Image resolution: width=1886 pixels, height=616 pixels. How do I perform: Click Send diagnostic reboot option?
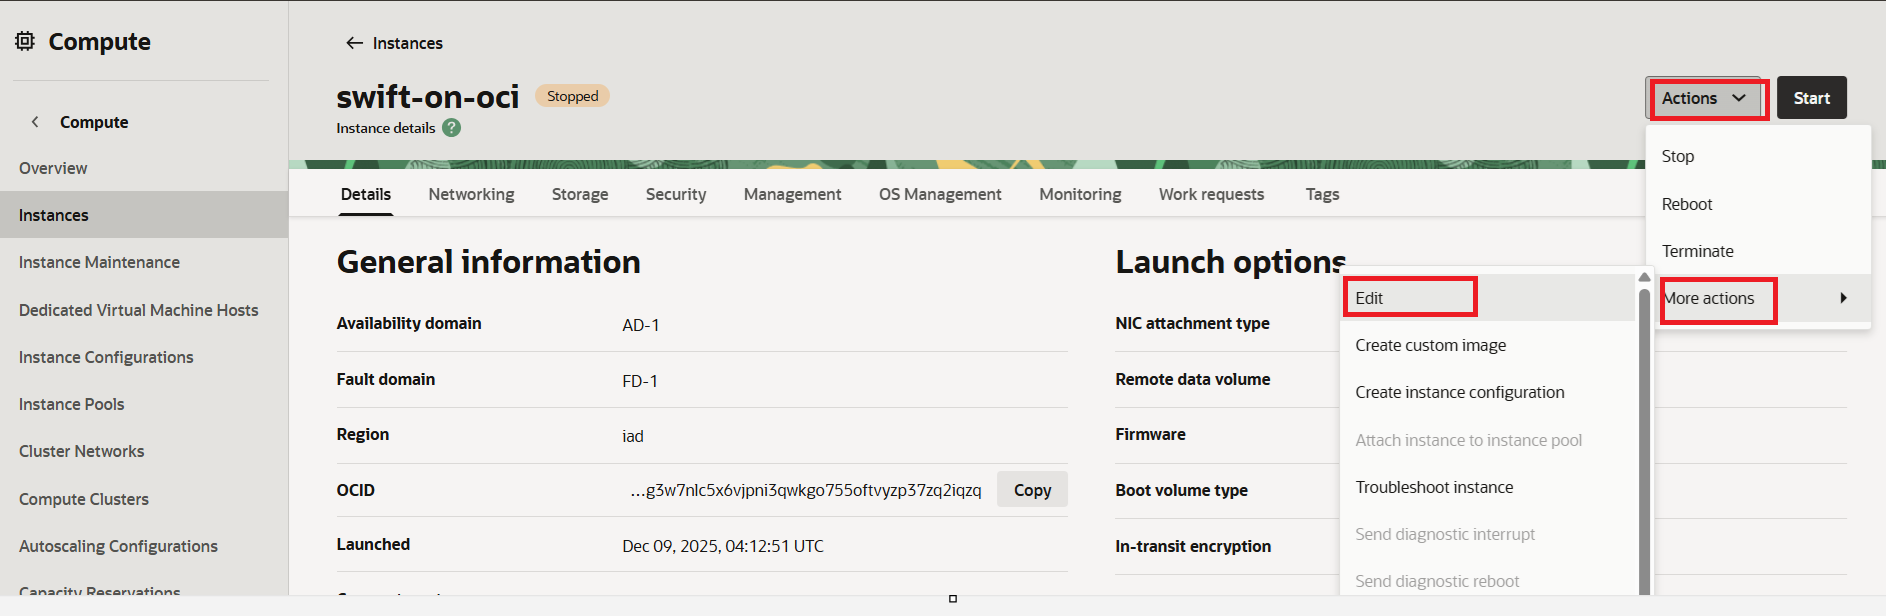click(x=1488, y=581)
